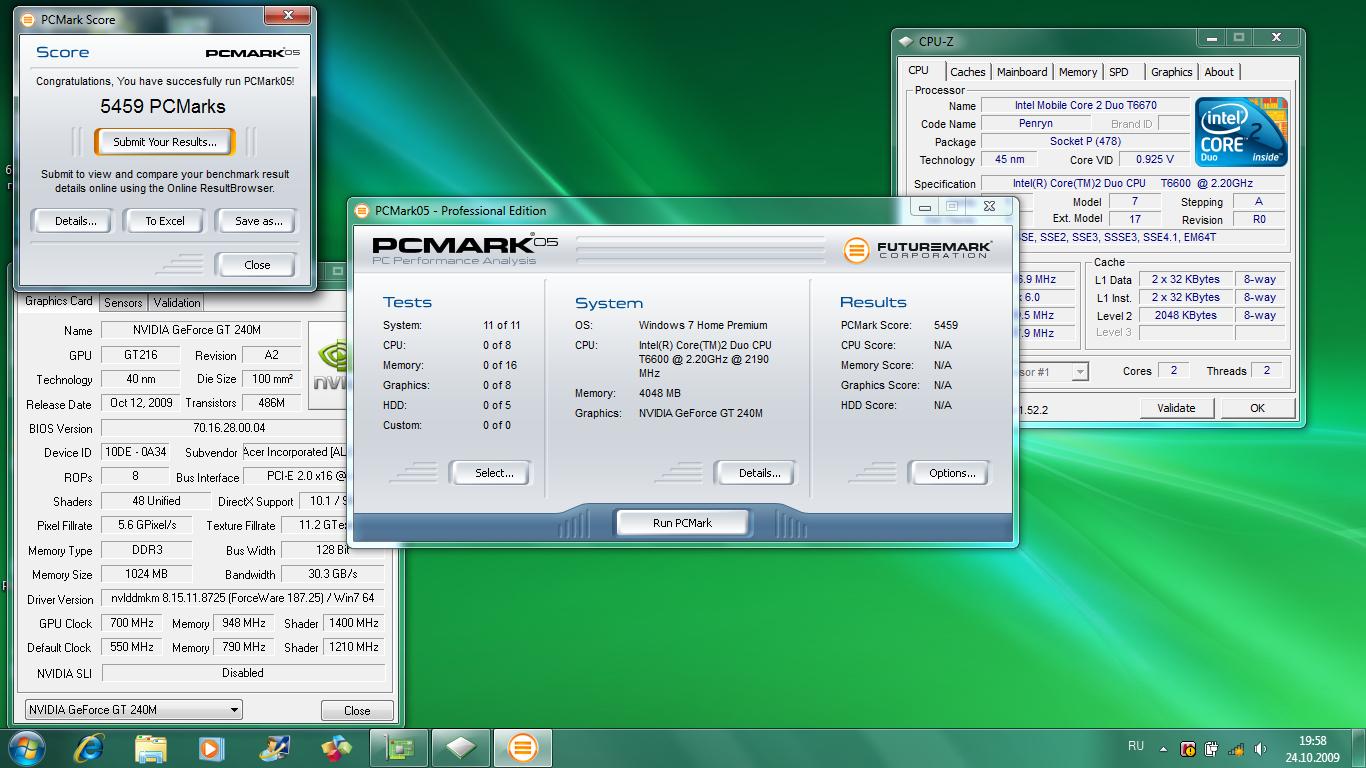Click the Driver Version field in GPU-Z
Screen dimensions: 1366x768
(241, 598)
